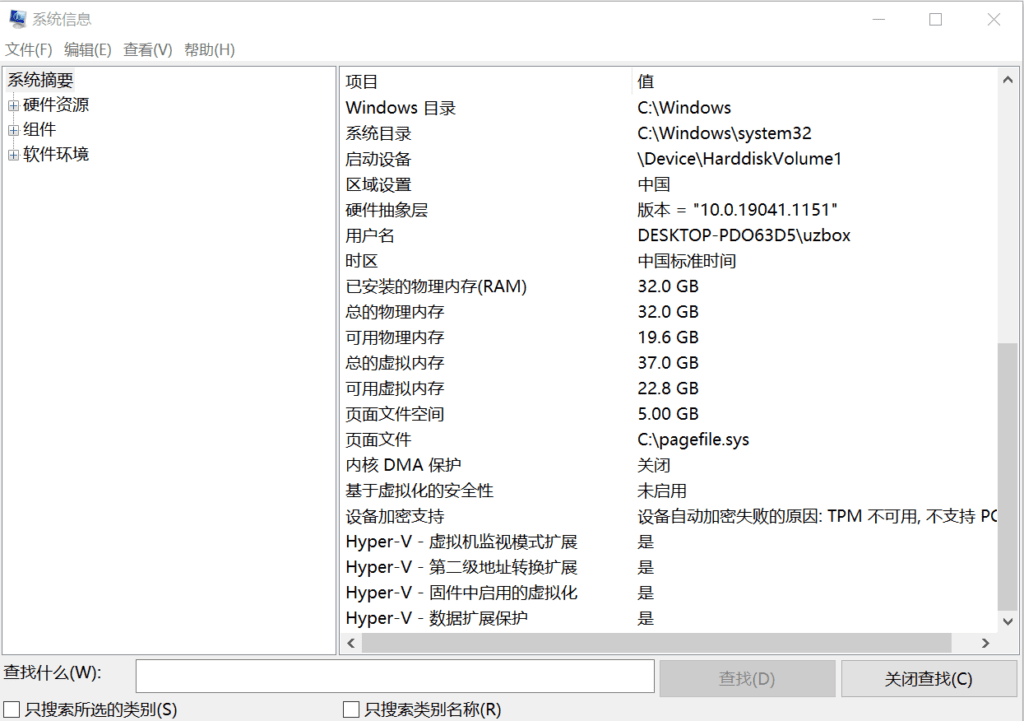Expand the 软件环境 tree node

click(x=13, y=155)
